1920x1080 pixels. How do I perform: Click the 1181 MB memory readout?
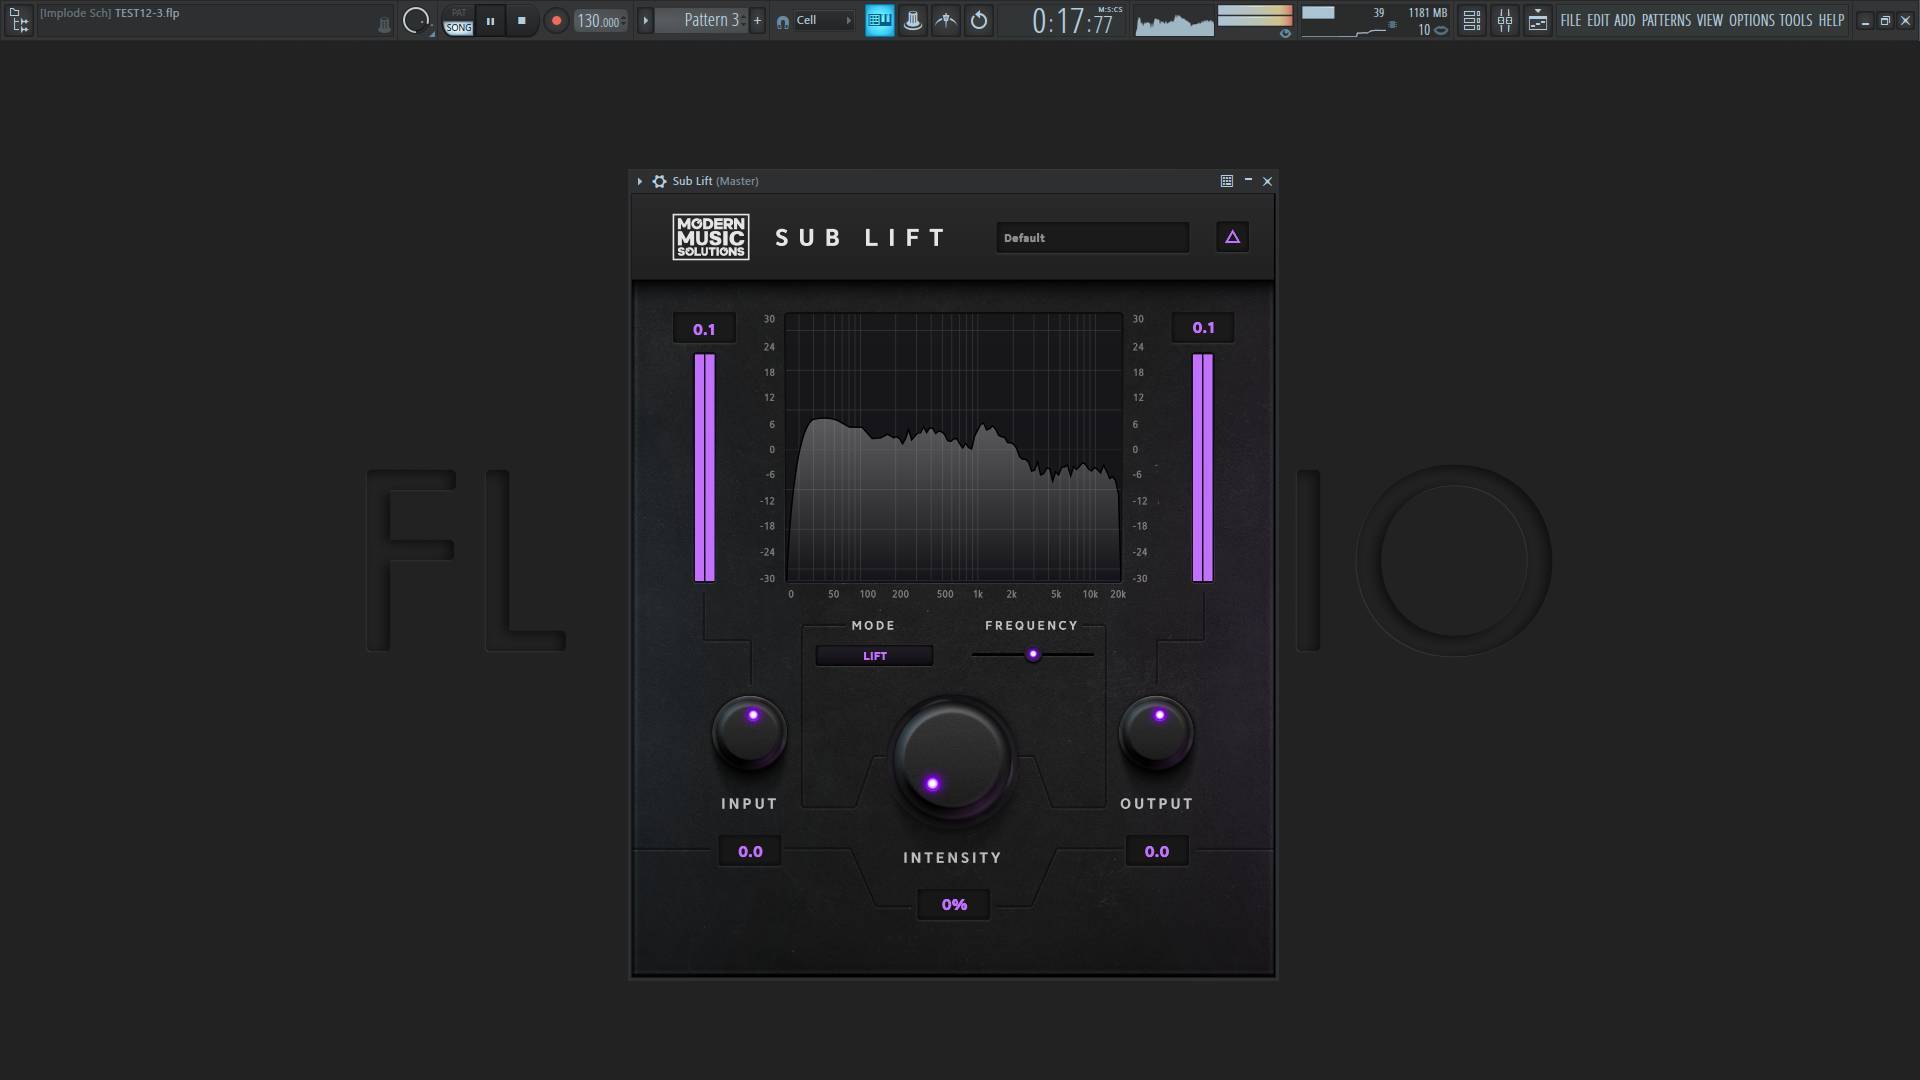point(1427,13)
